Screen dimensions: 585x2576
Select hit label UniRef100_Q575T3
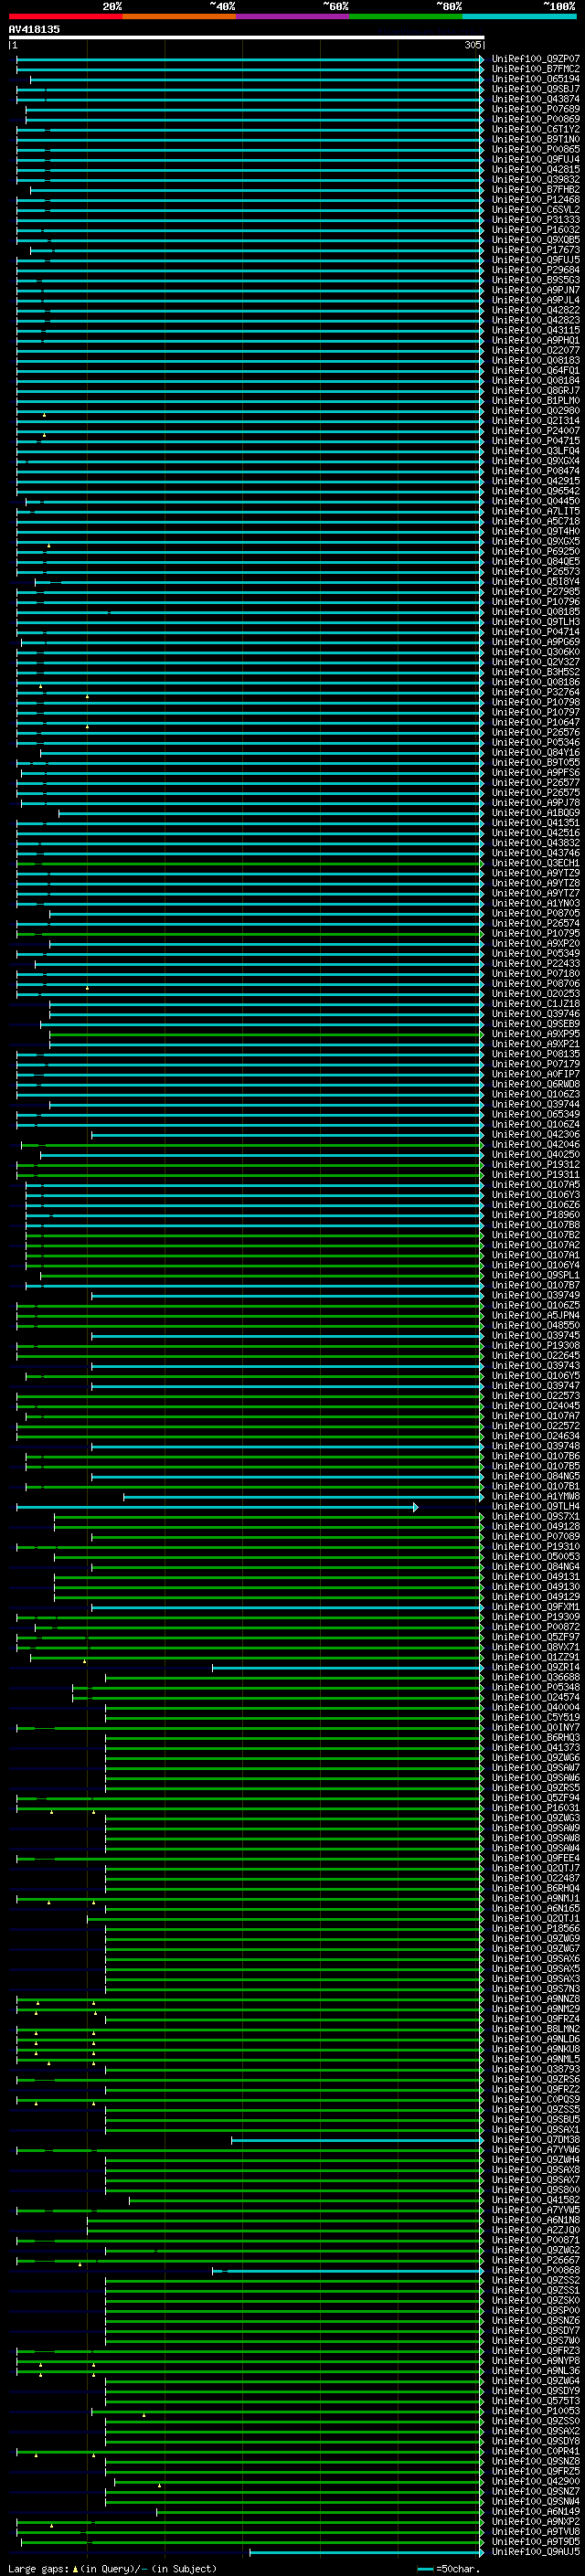536,2400
